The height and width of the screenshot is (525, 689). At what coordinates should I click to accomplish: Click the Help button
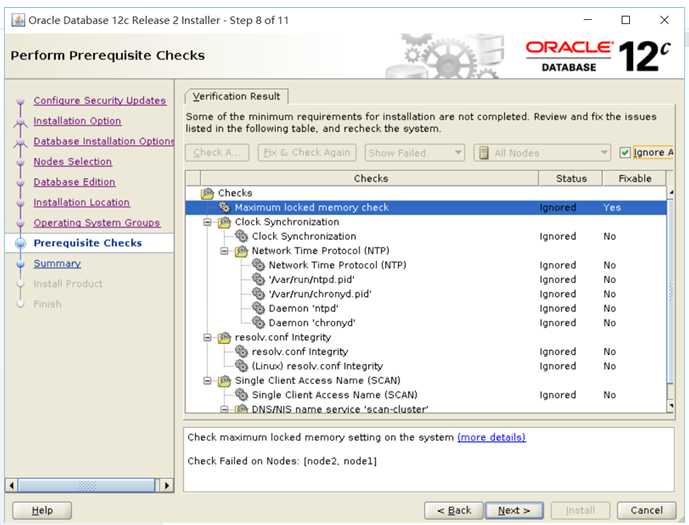[42, 511]
